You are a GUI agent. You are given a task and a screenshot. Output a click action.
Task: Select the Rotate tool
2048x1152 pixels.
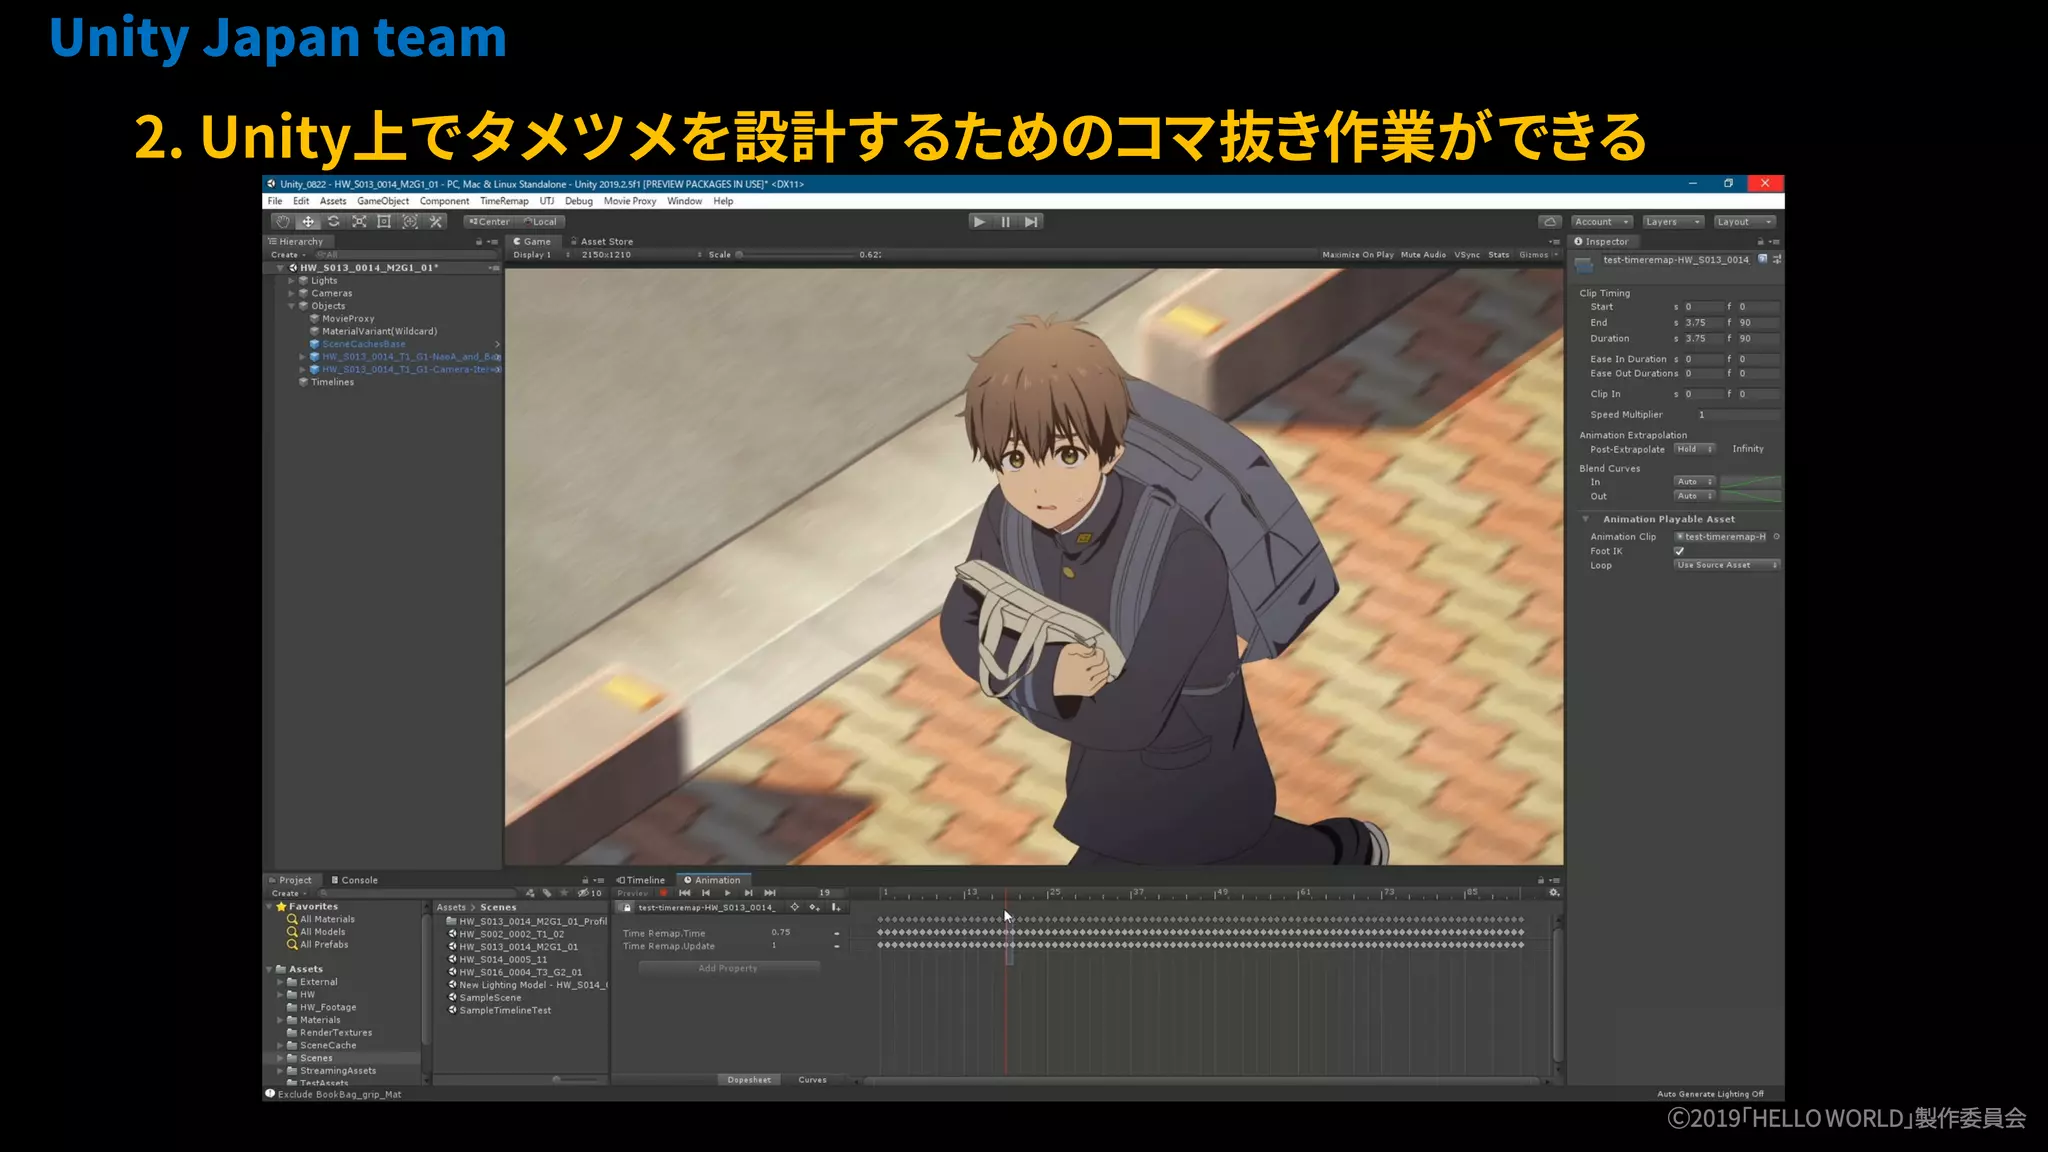point(334,222)
